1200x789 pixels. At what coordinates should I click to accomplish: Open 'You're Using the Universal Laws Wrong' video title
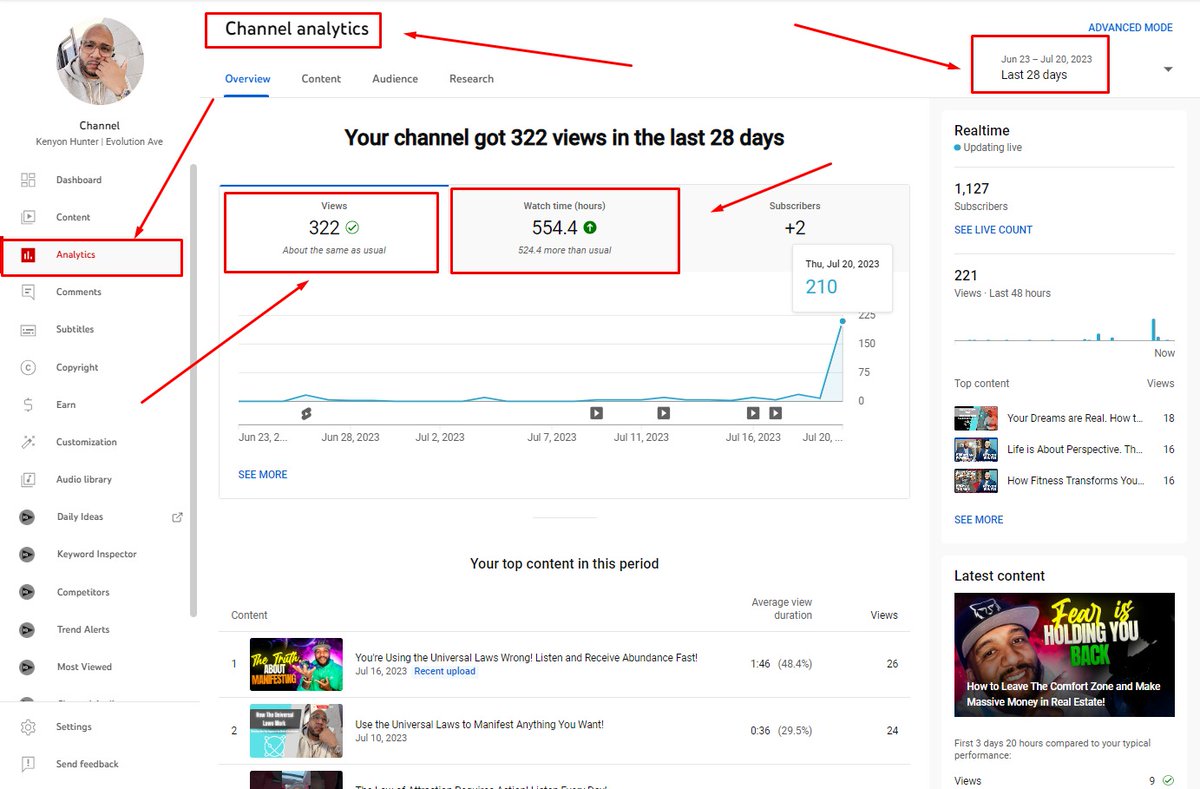[x=526, y=658]
